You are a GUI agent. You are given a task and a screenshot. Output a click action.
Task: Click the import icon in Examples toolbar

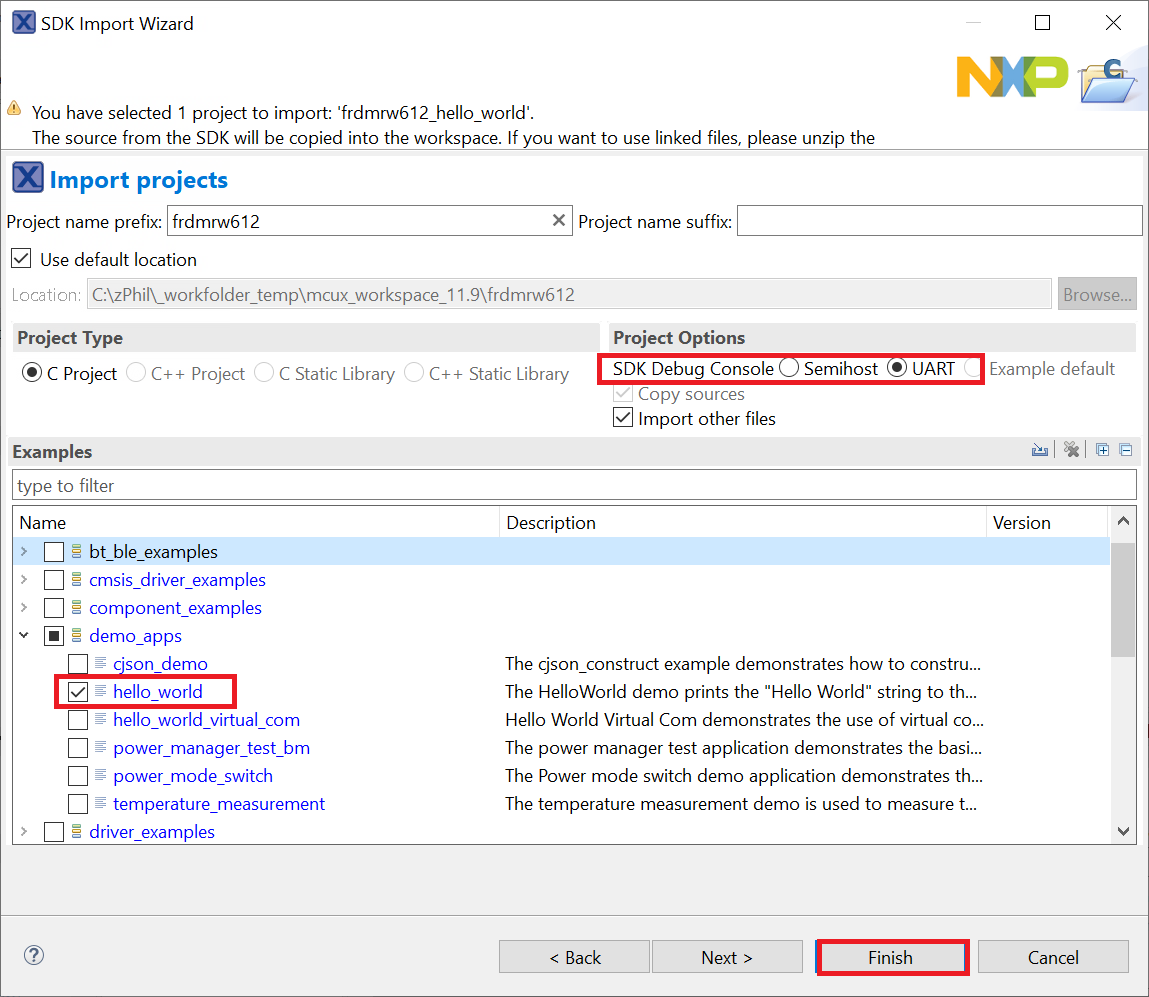click(1040, 451)
